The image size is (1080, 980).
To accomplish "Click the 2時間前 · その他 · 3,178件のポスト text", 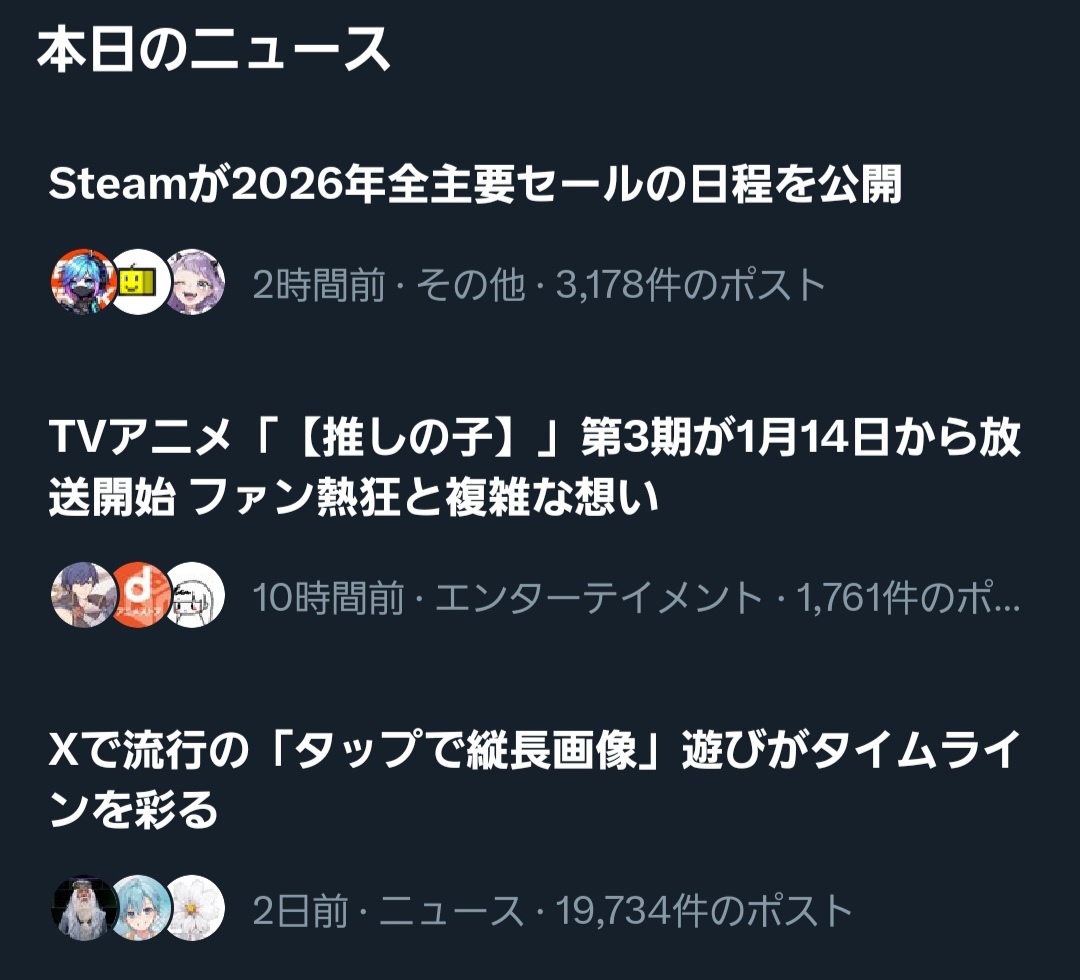I will pos(539,284).
